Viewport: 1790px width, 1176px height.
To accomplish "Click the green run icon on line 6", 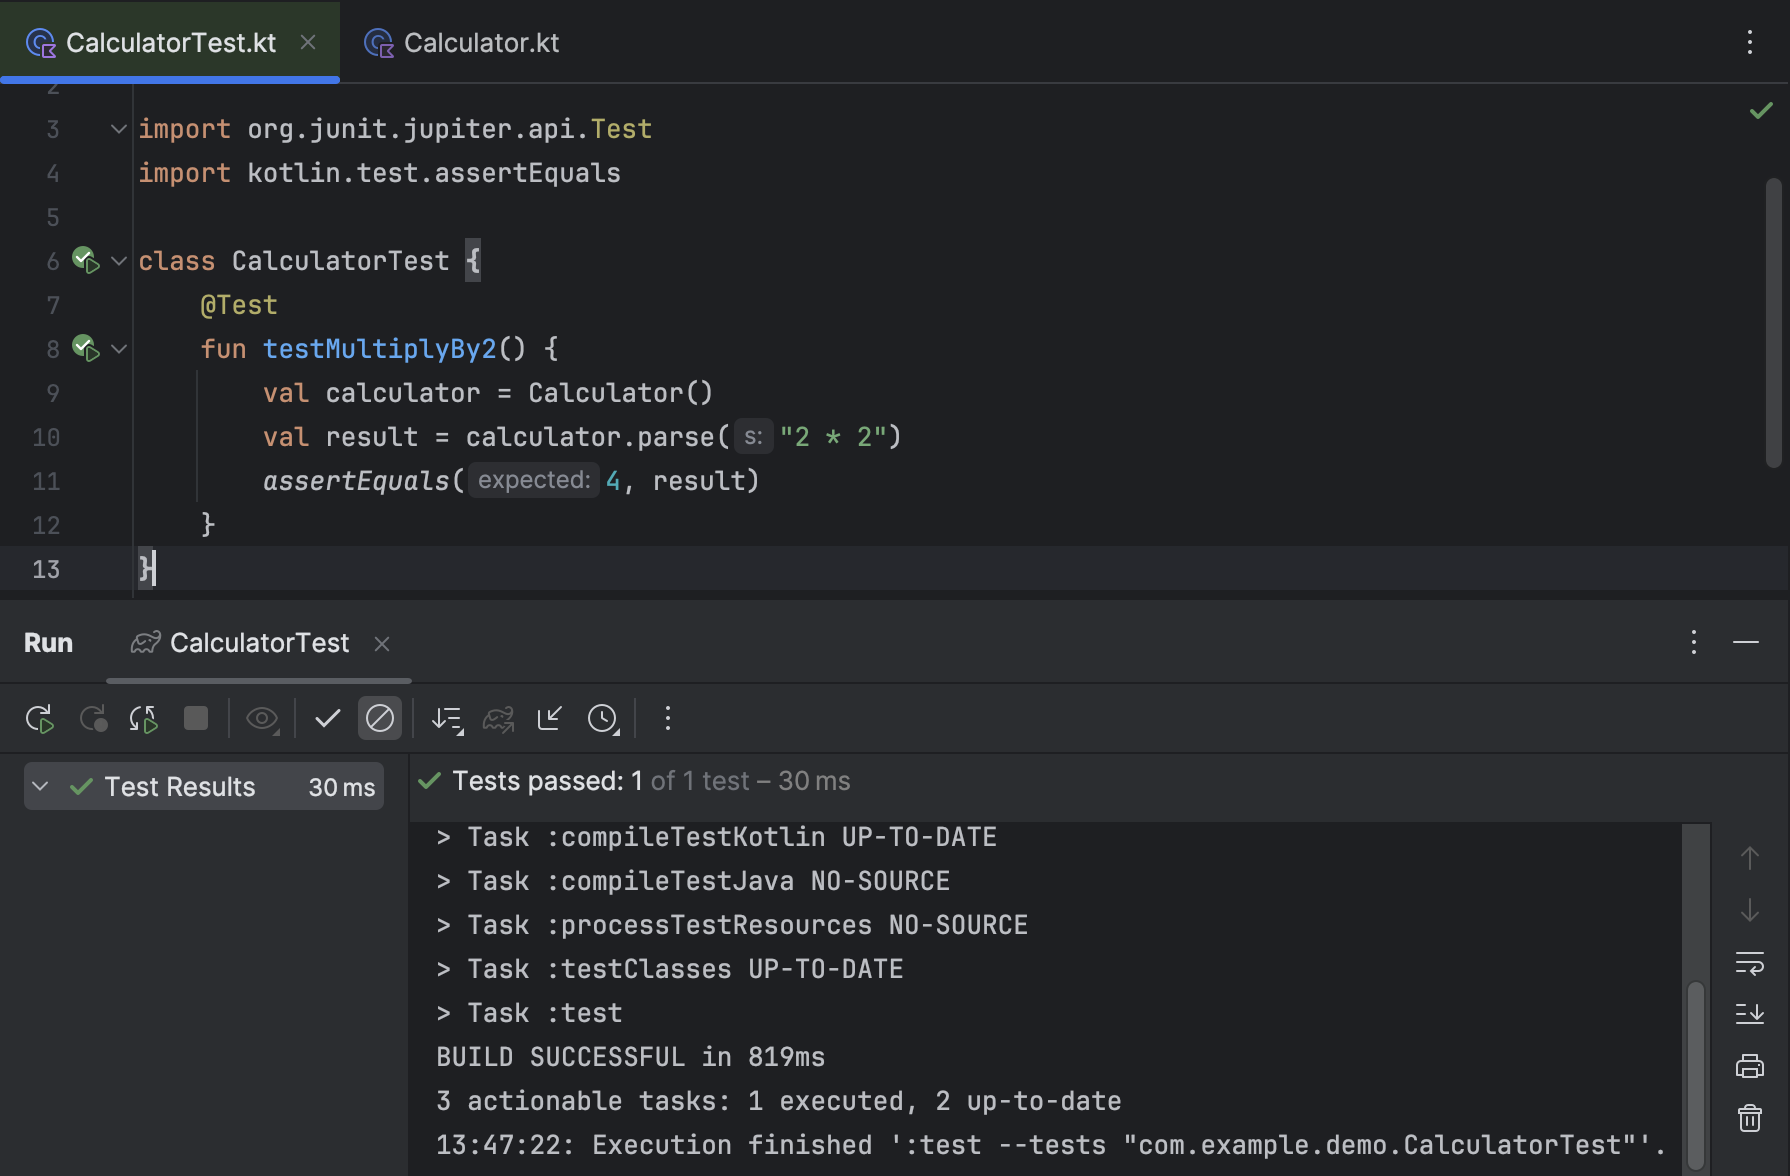I will coord(84,261).
